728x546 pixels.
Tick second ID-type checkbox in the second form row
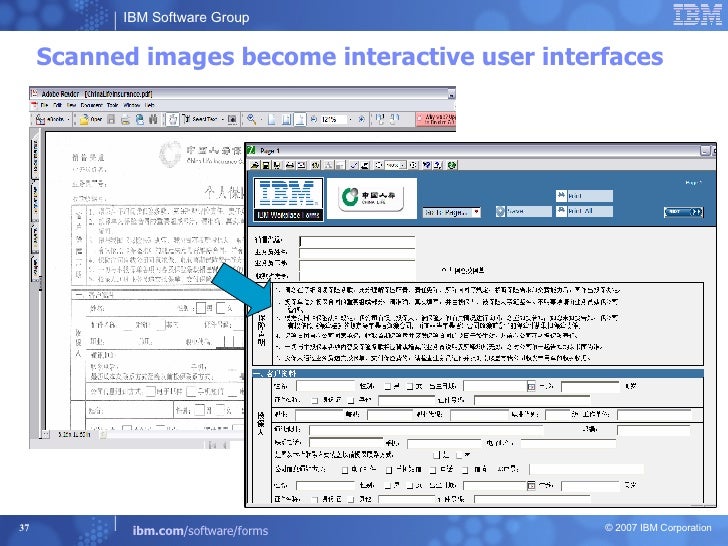click(351, 401)
